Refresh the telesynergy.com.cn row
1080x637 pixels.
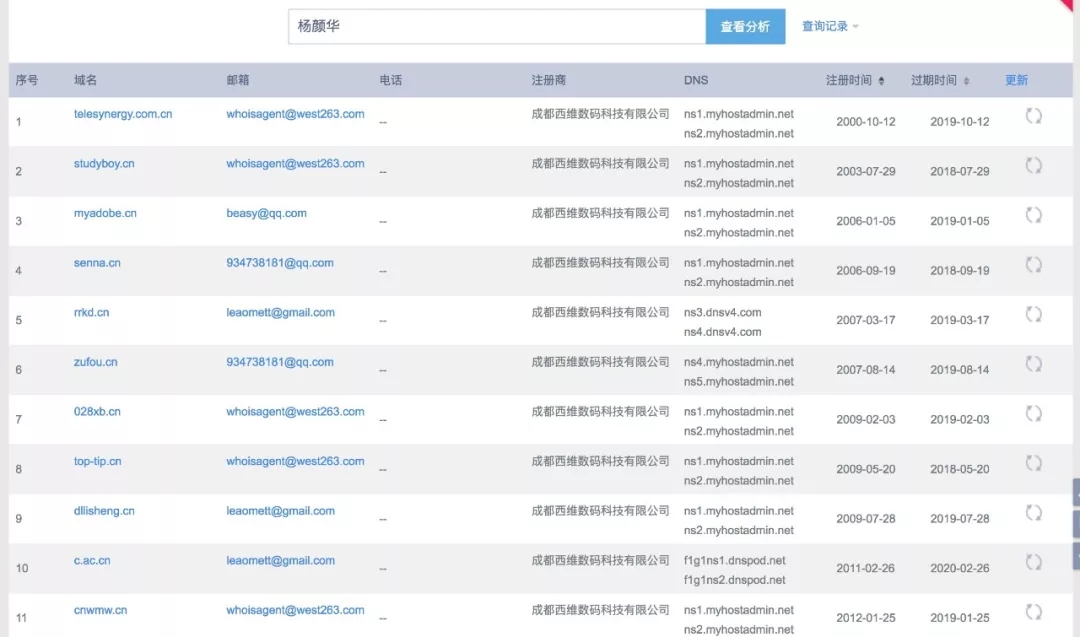point(1033,116)
